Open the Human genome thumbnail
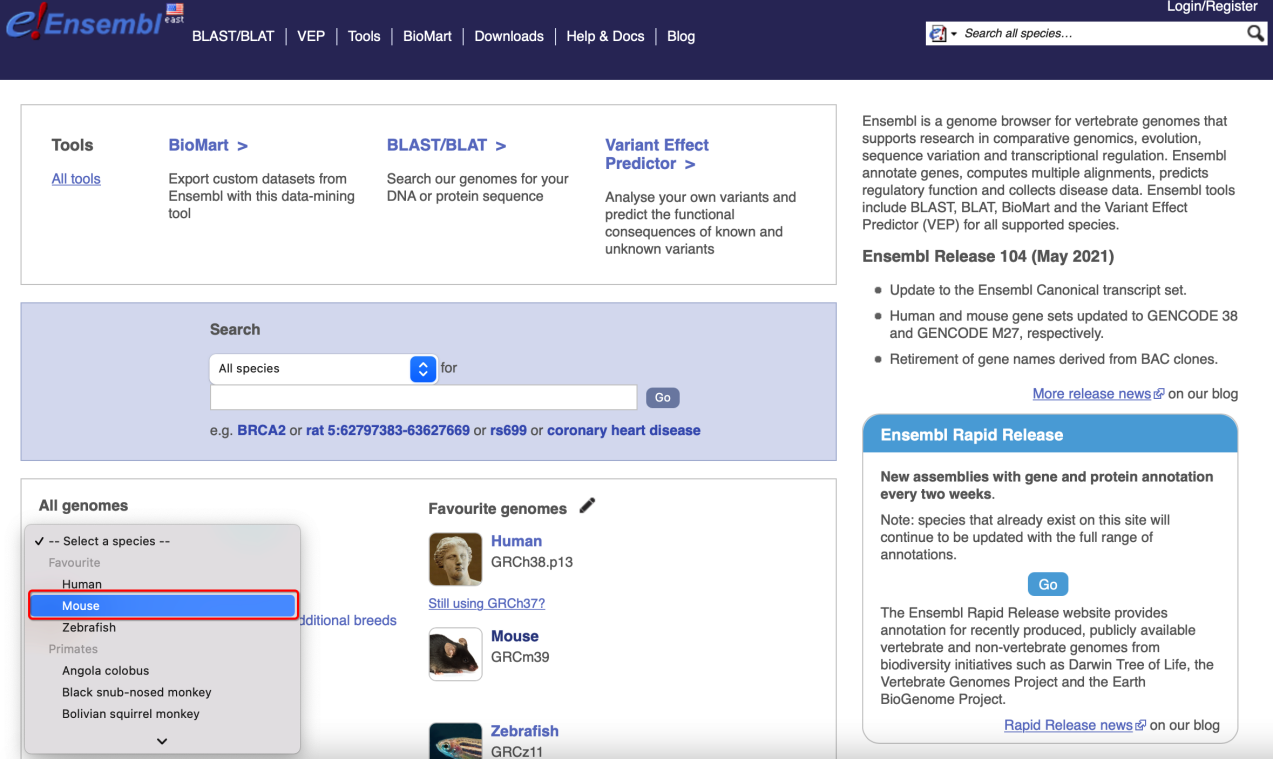The width and height of the screenshot is (1273, 759). coord(455,558)
